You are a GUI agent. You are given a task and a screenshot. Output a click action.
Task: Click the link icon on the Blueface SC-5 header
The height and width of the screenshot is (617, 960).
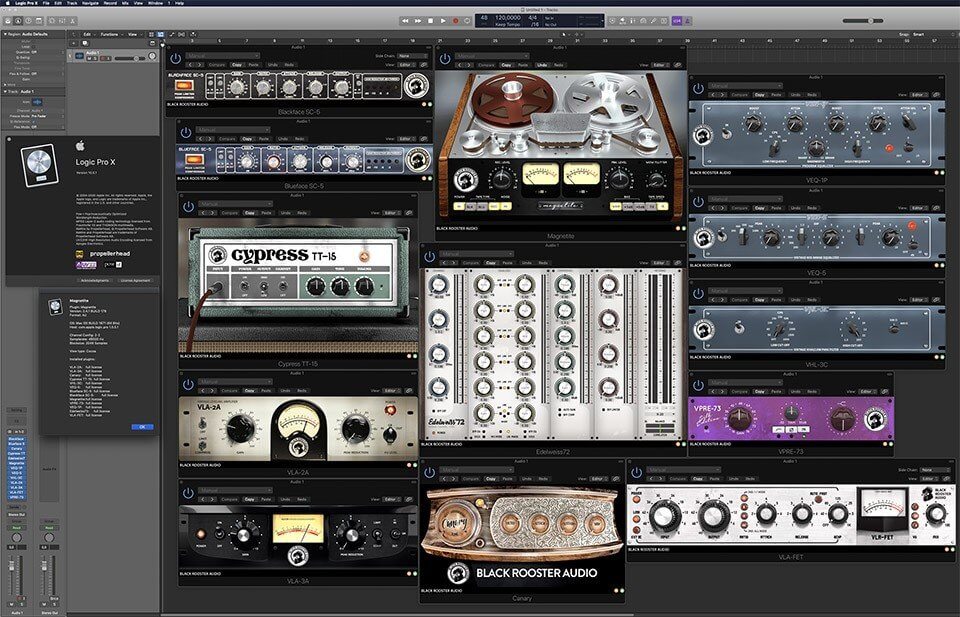coord(422,138)
